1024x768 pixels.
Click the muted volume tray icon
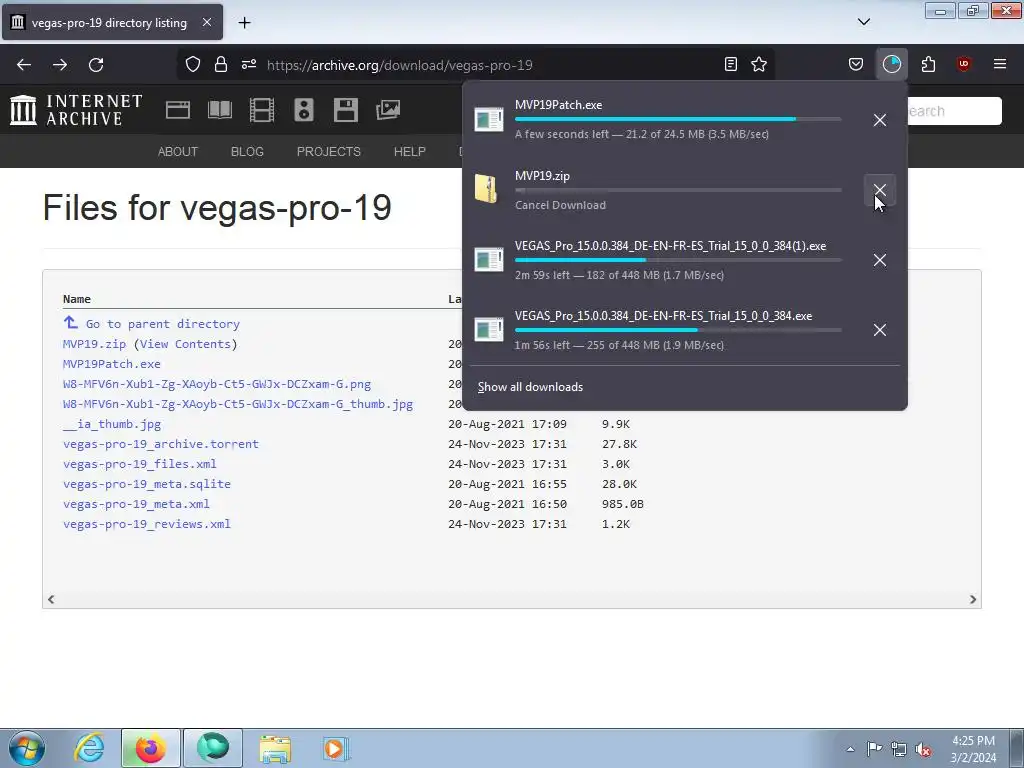click(x=922, y=749)
